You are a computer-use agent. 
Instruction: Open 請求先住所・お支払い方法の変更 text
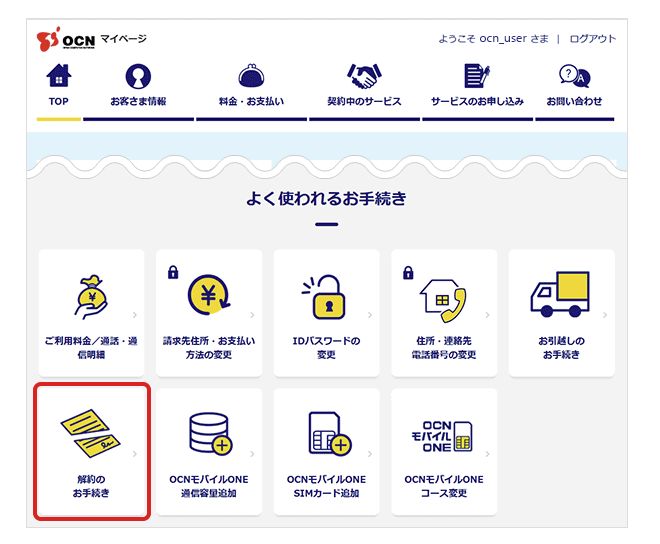coord(209,348)
